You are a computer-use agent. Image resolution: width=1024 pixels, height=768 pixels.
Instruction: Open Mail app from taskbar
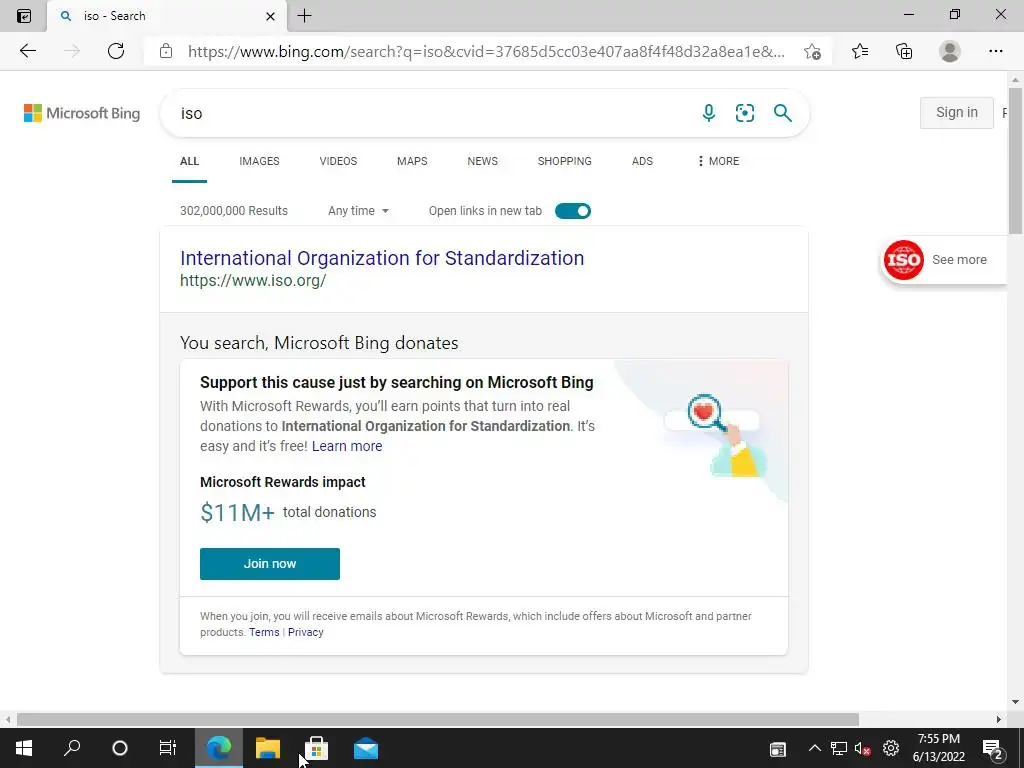click(x=366, y=748)
